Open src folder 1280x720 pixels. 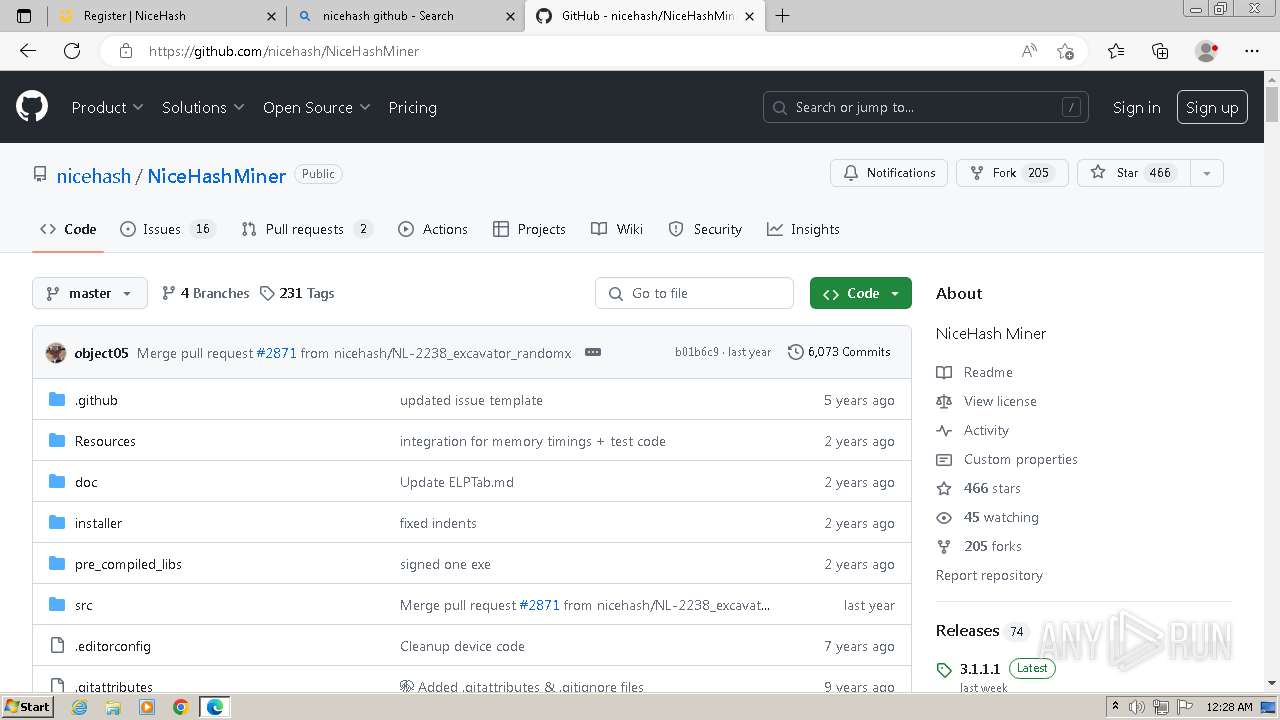[83, 605]
